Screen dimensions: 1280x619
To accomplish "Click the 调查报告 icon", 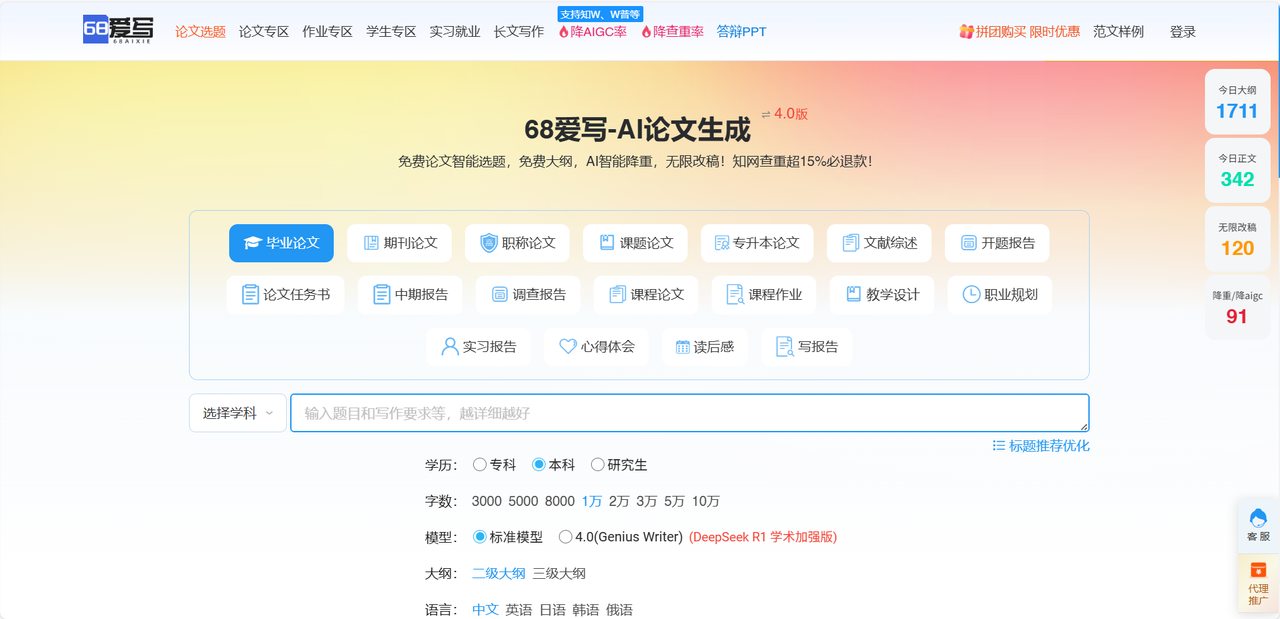I will (500, 295).
